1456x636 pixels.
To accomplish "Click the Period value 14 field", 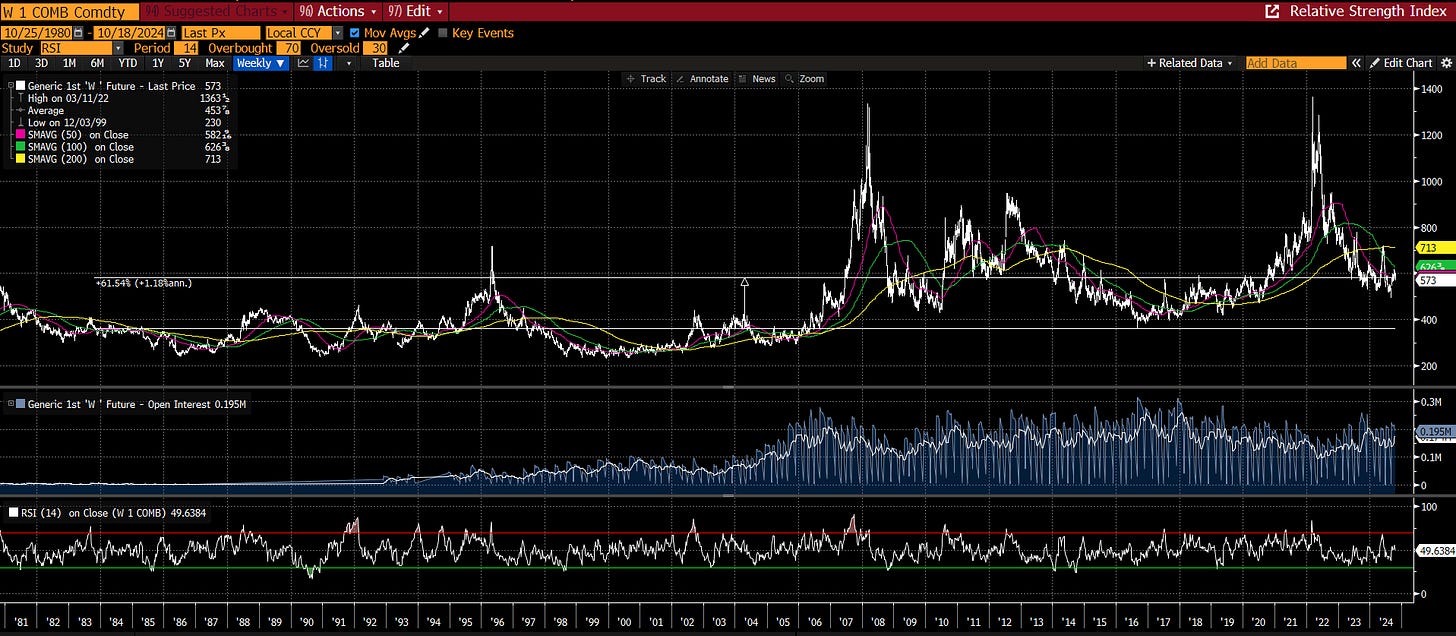I will (x=187, y=48).
